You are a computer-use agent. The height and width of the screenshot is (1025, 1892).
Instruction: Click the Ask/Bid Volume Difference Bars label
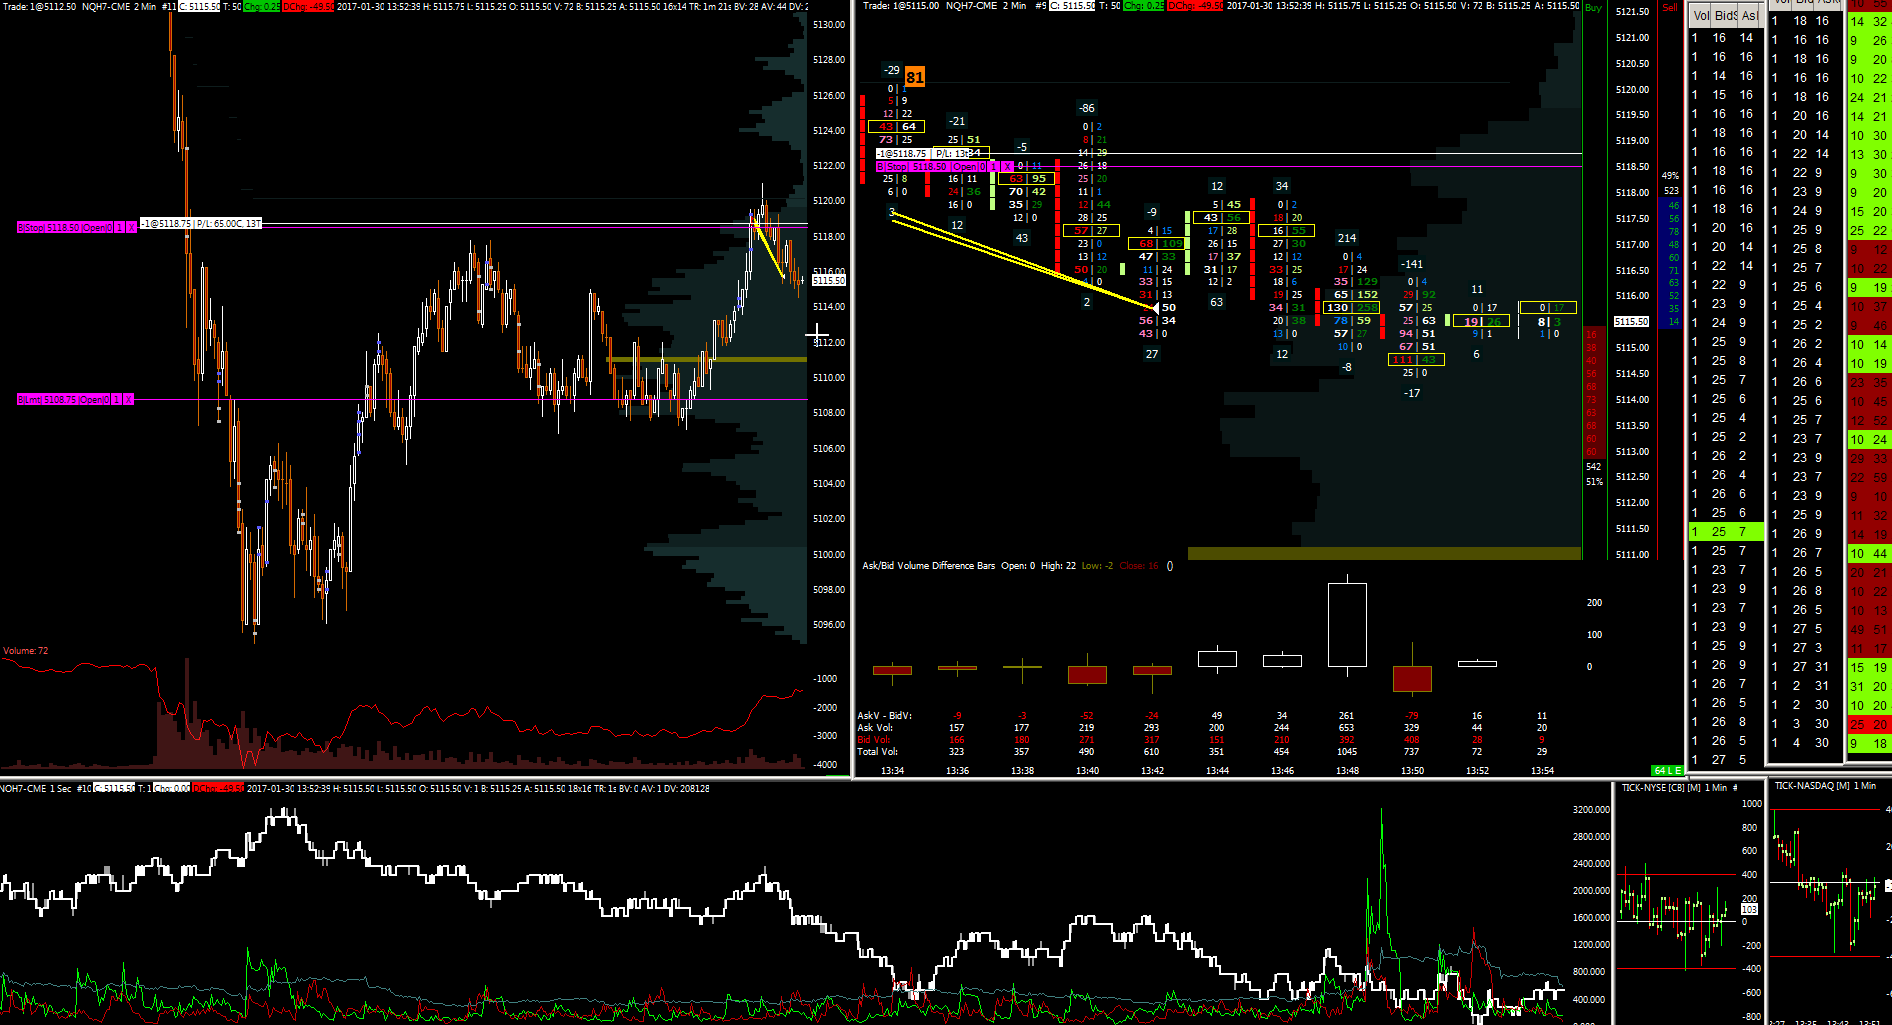click(x=929, y=566)
